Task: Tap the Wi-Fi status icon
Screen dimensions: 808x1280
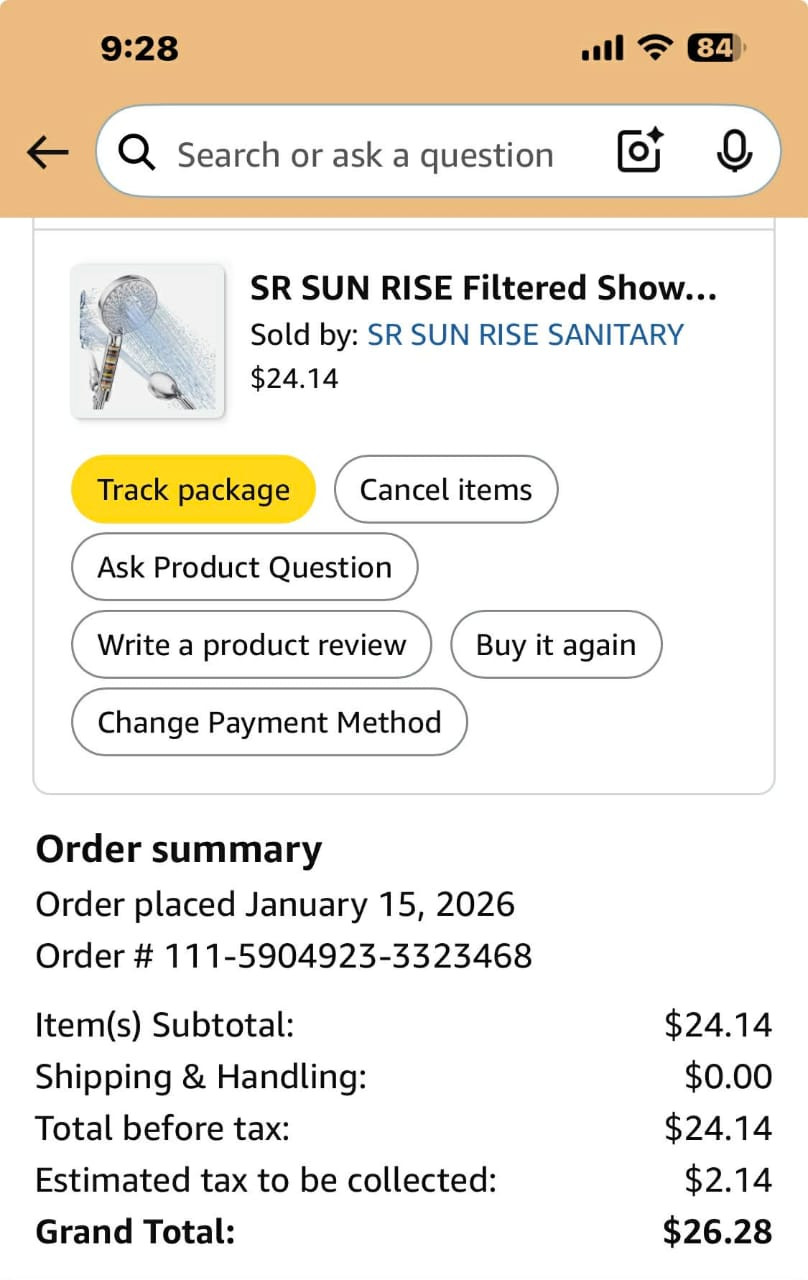Action: [656, 47]
